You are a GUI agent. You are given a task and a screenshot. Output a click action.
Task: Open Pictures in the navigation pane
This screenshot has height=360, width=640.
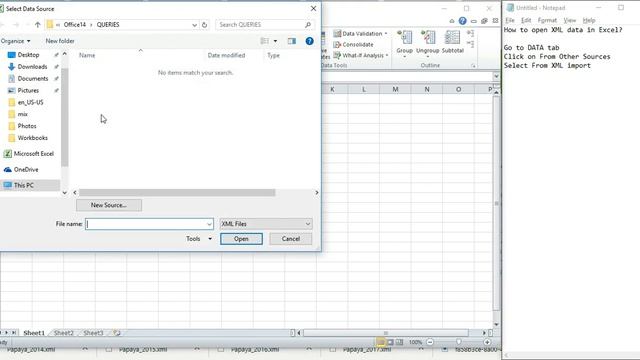click(x=28, y=90)
